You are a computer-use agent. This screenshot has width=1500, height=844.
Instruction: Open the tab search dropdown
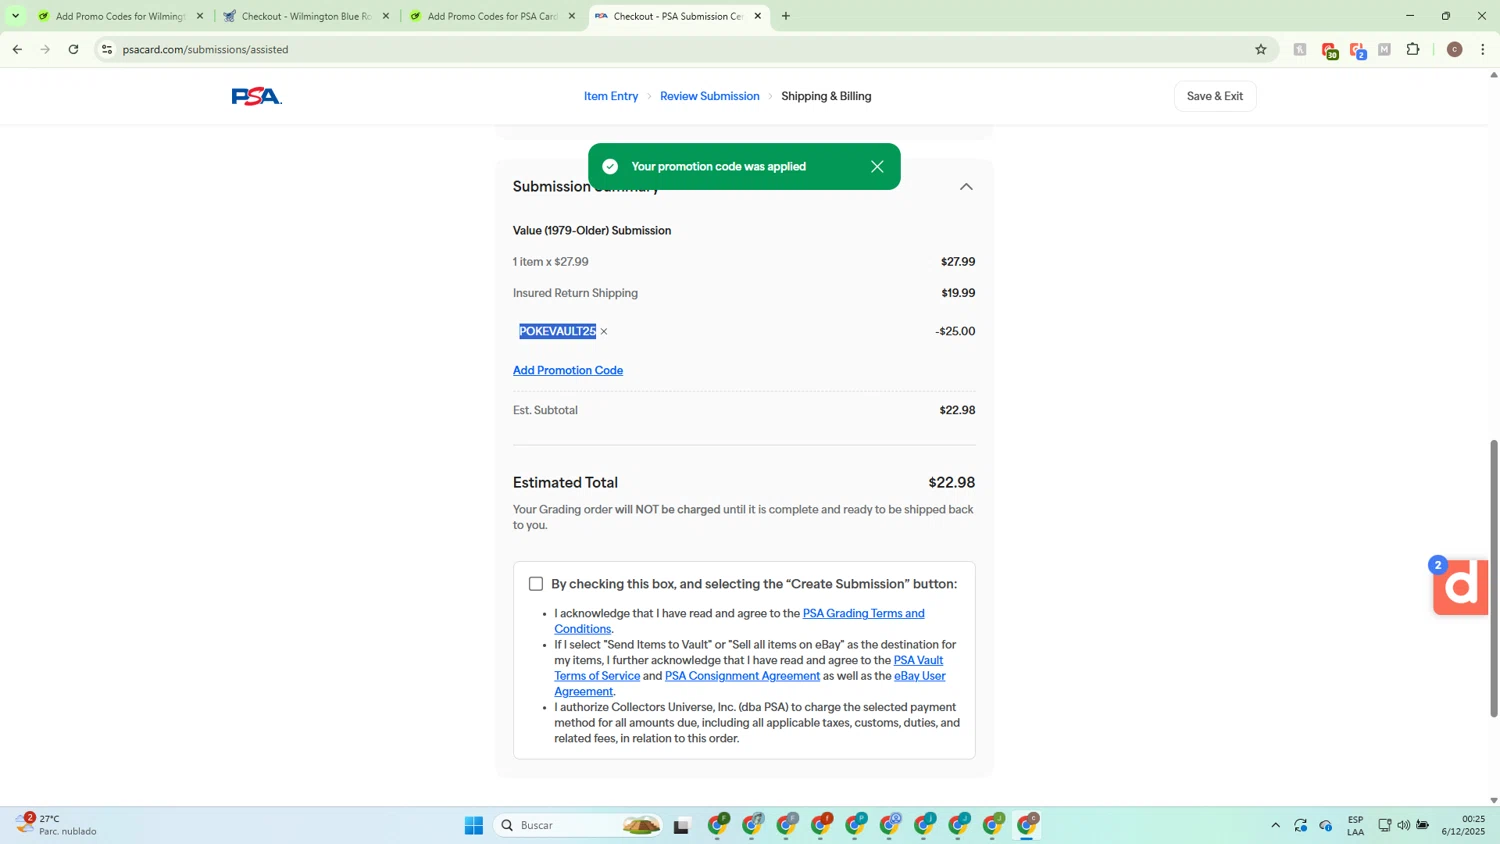click(x=15, y=16)
